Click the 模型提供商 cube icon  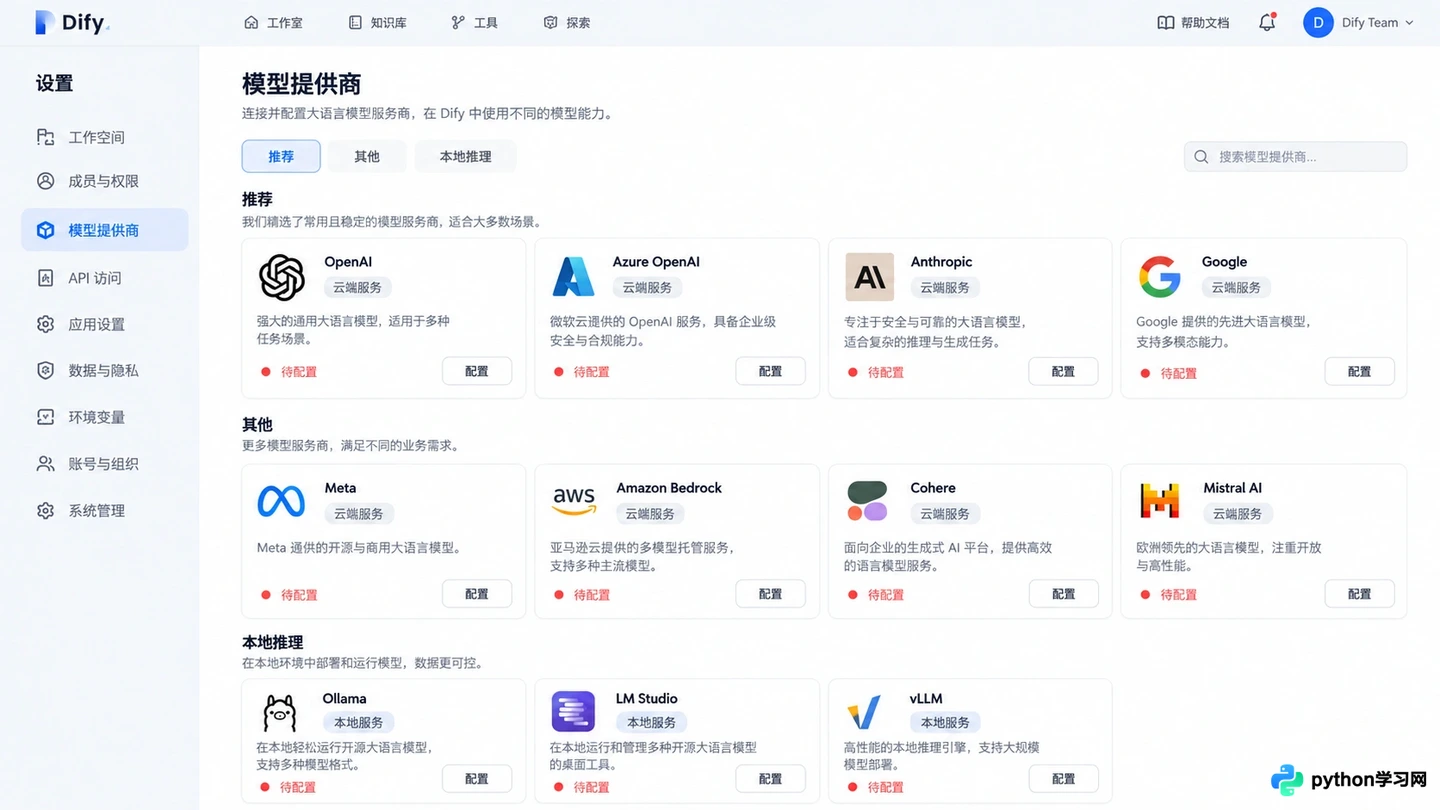45,230
